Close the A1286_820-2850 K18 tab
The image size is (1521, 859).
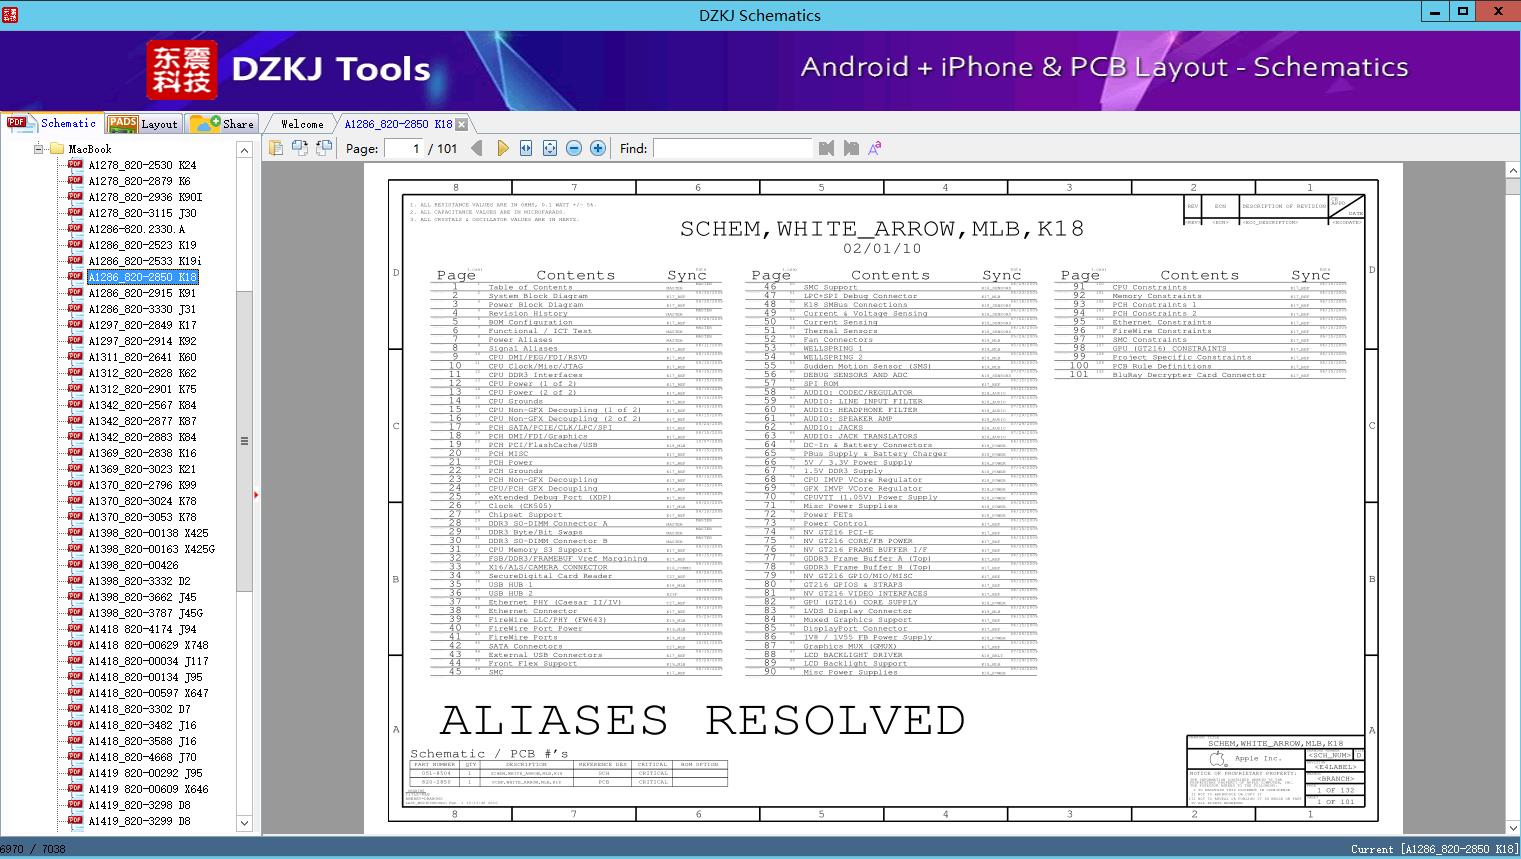pos(462,124)
